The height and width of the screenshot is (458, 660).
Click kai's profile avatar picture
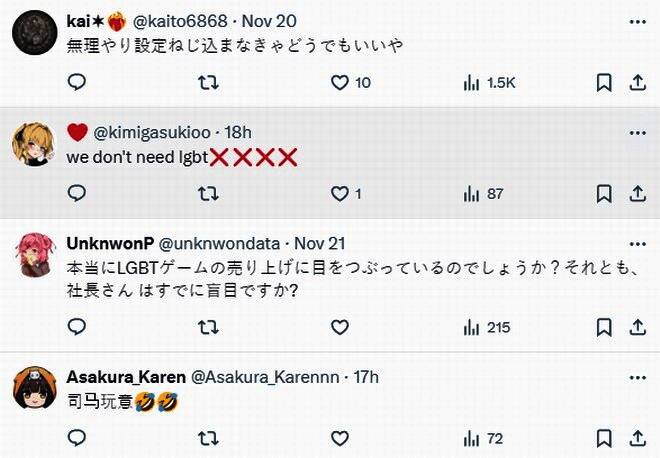click(x=32, y=31)
